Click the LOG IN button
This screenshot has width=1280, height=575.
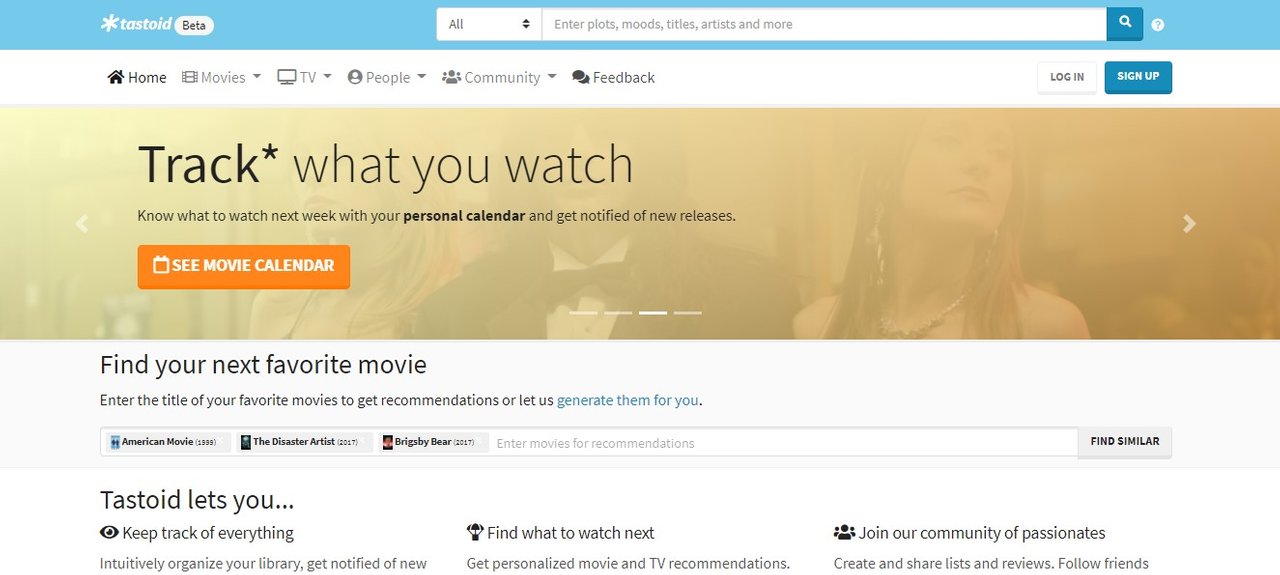[1067, 77]
